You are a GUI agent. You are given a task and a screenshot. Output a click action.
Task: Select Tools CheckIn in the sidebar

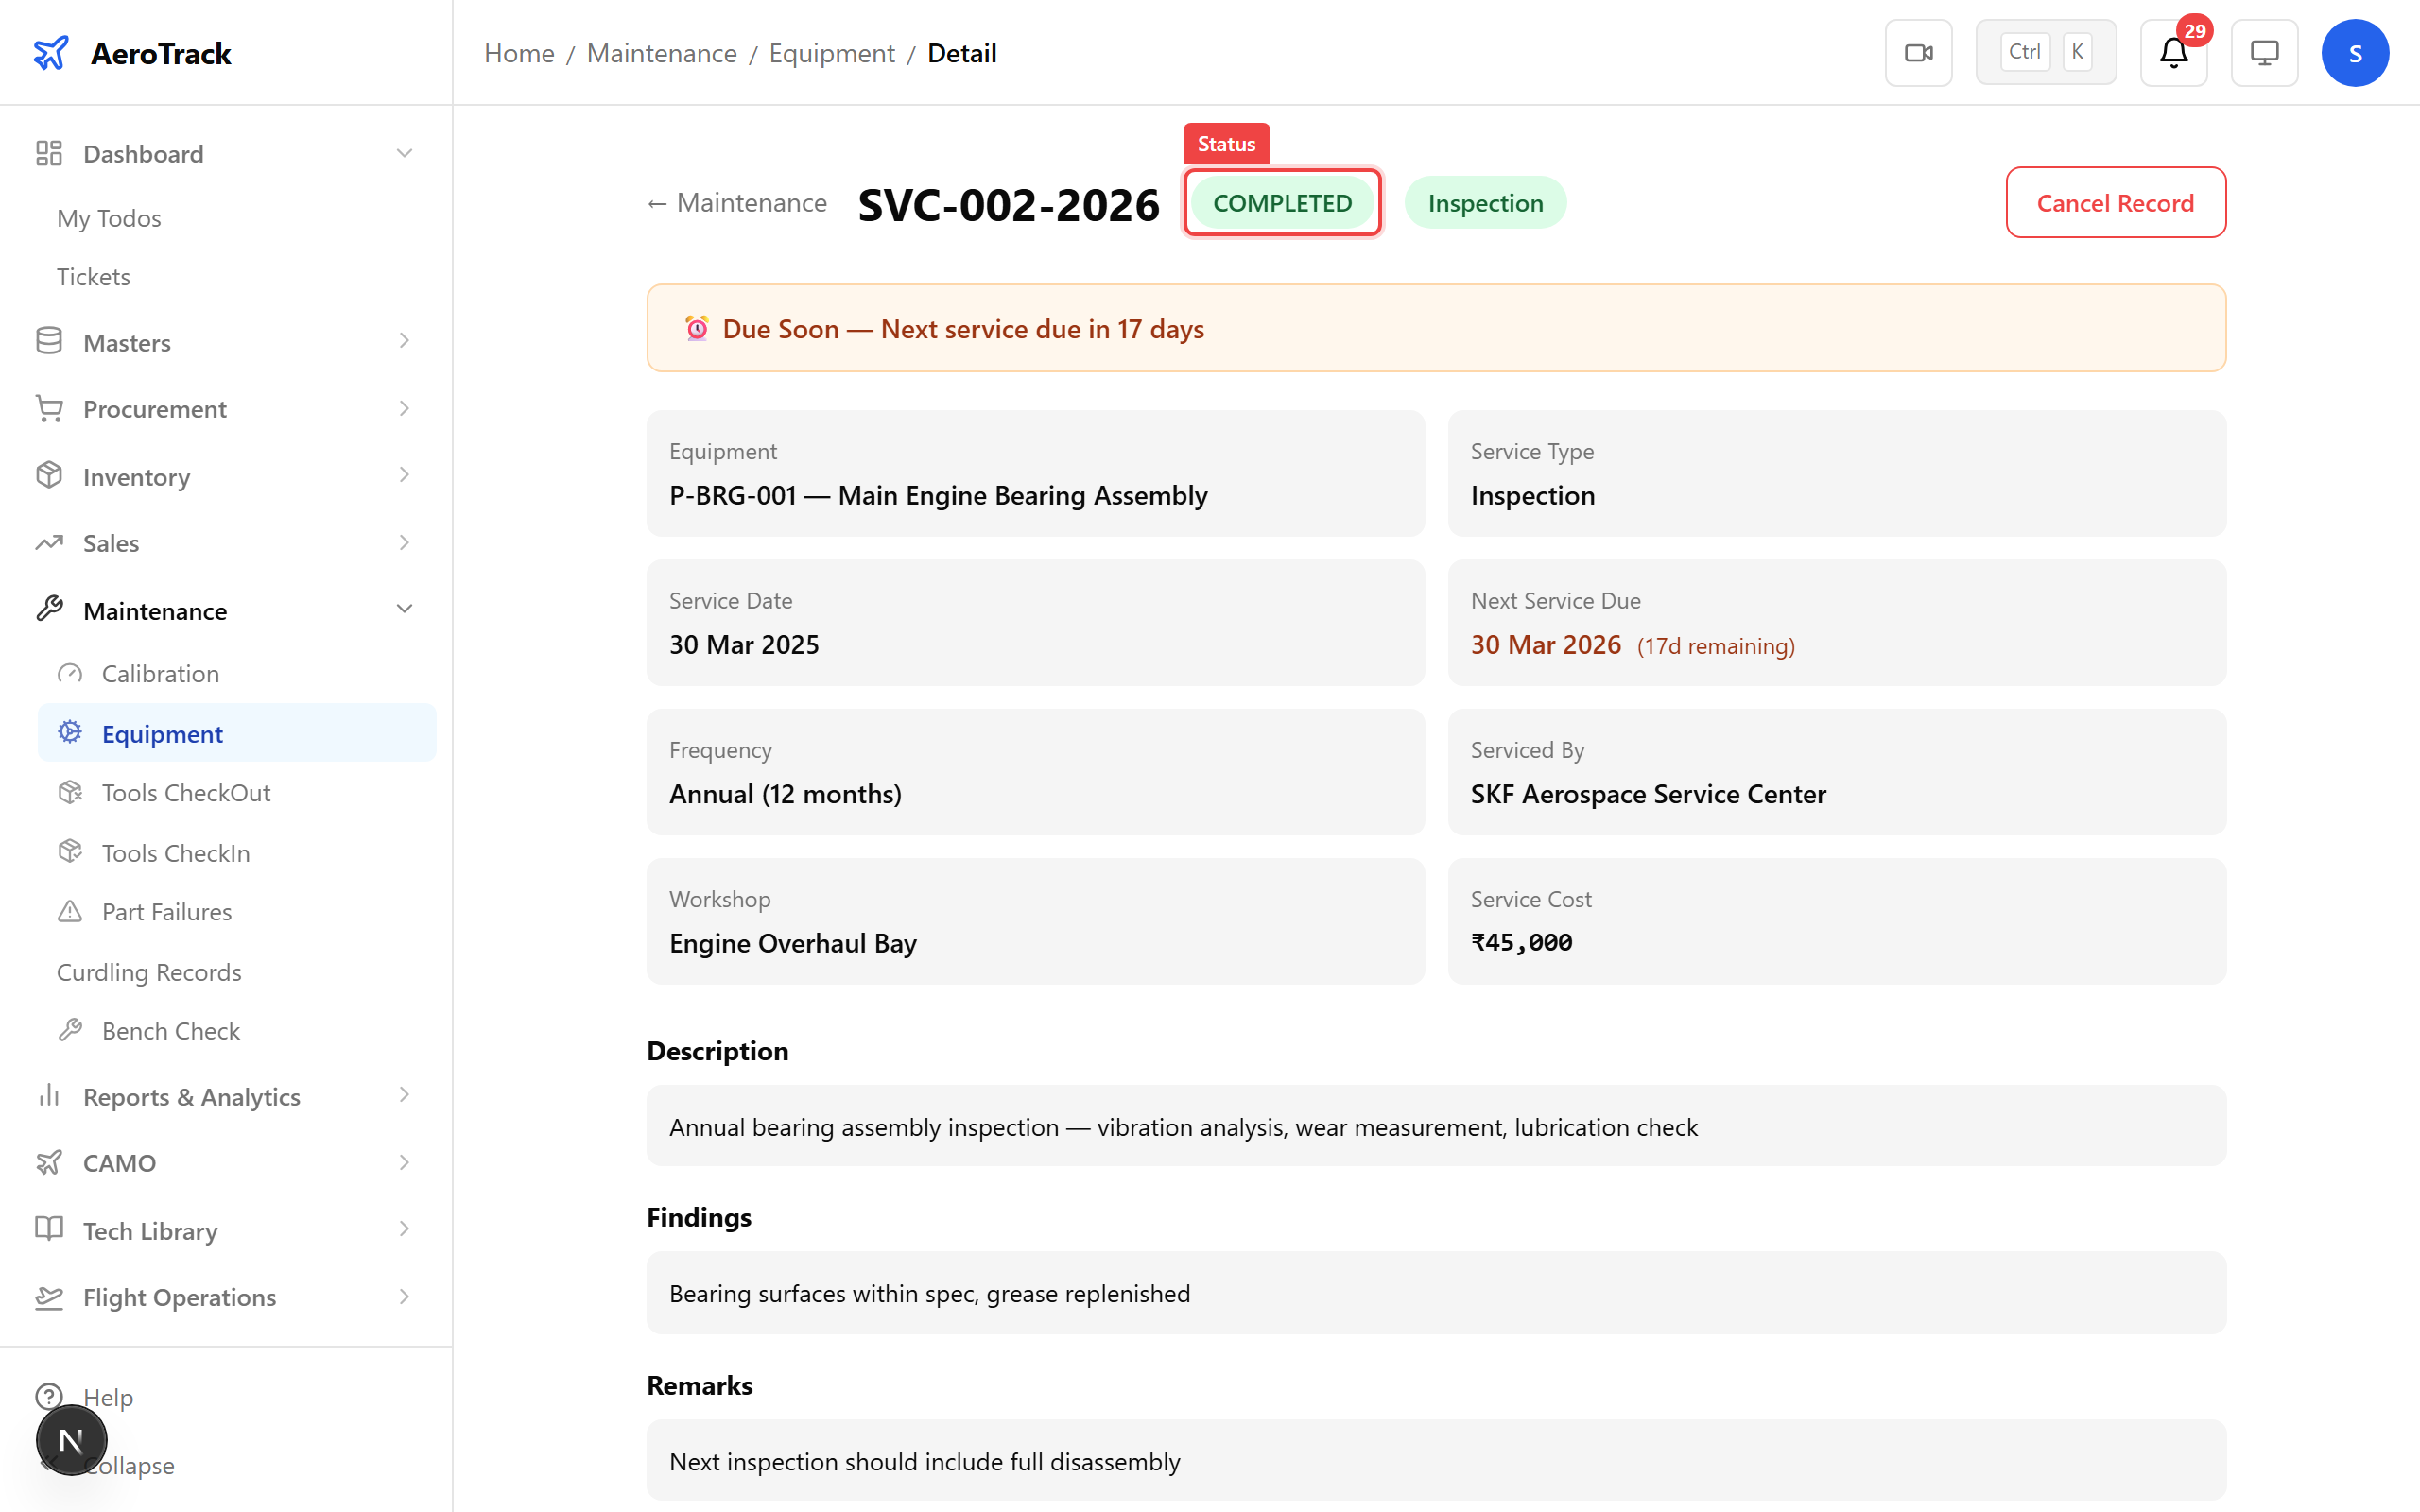(x=175, y=852)
